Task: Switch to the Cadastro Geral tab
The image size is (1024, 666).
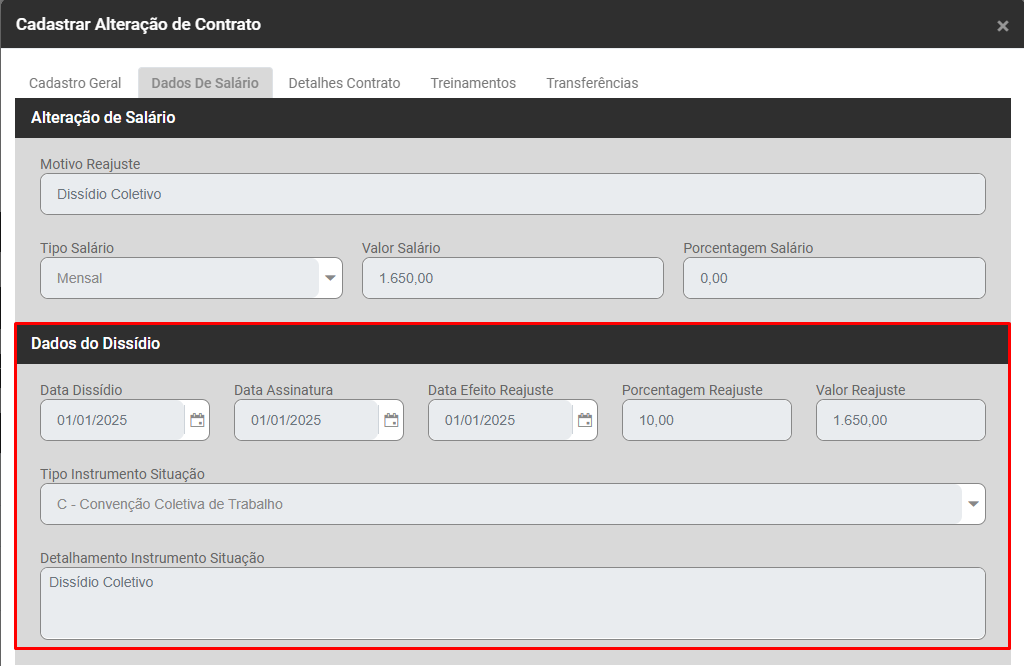Action: pos(75,83)
